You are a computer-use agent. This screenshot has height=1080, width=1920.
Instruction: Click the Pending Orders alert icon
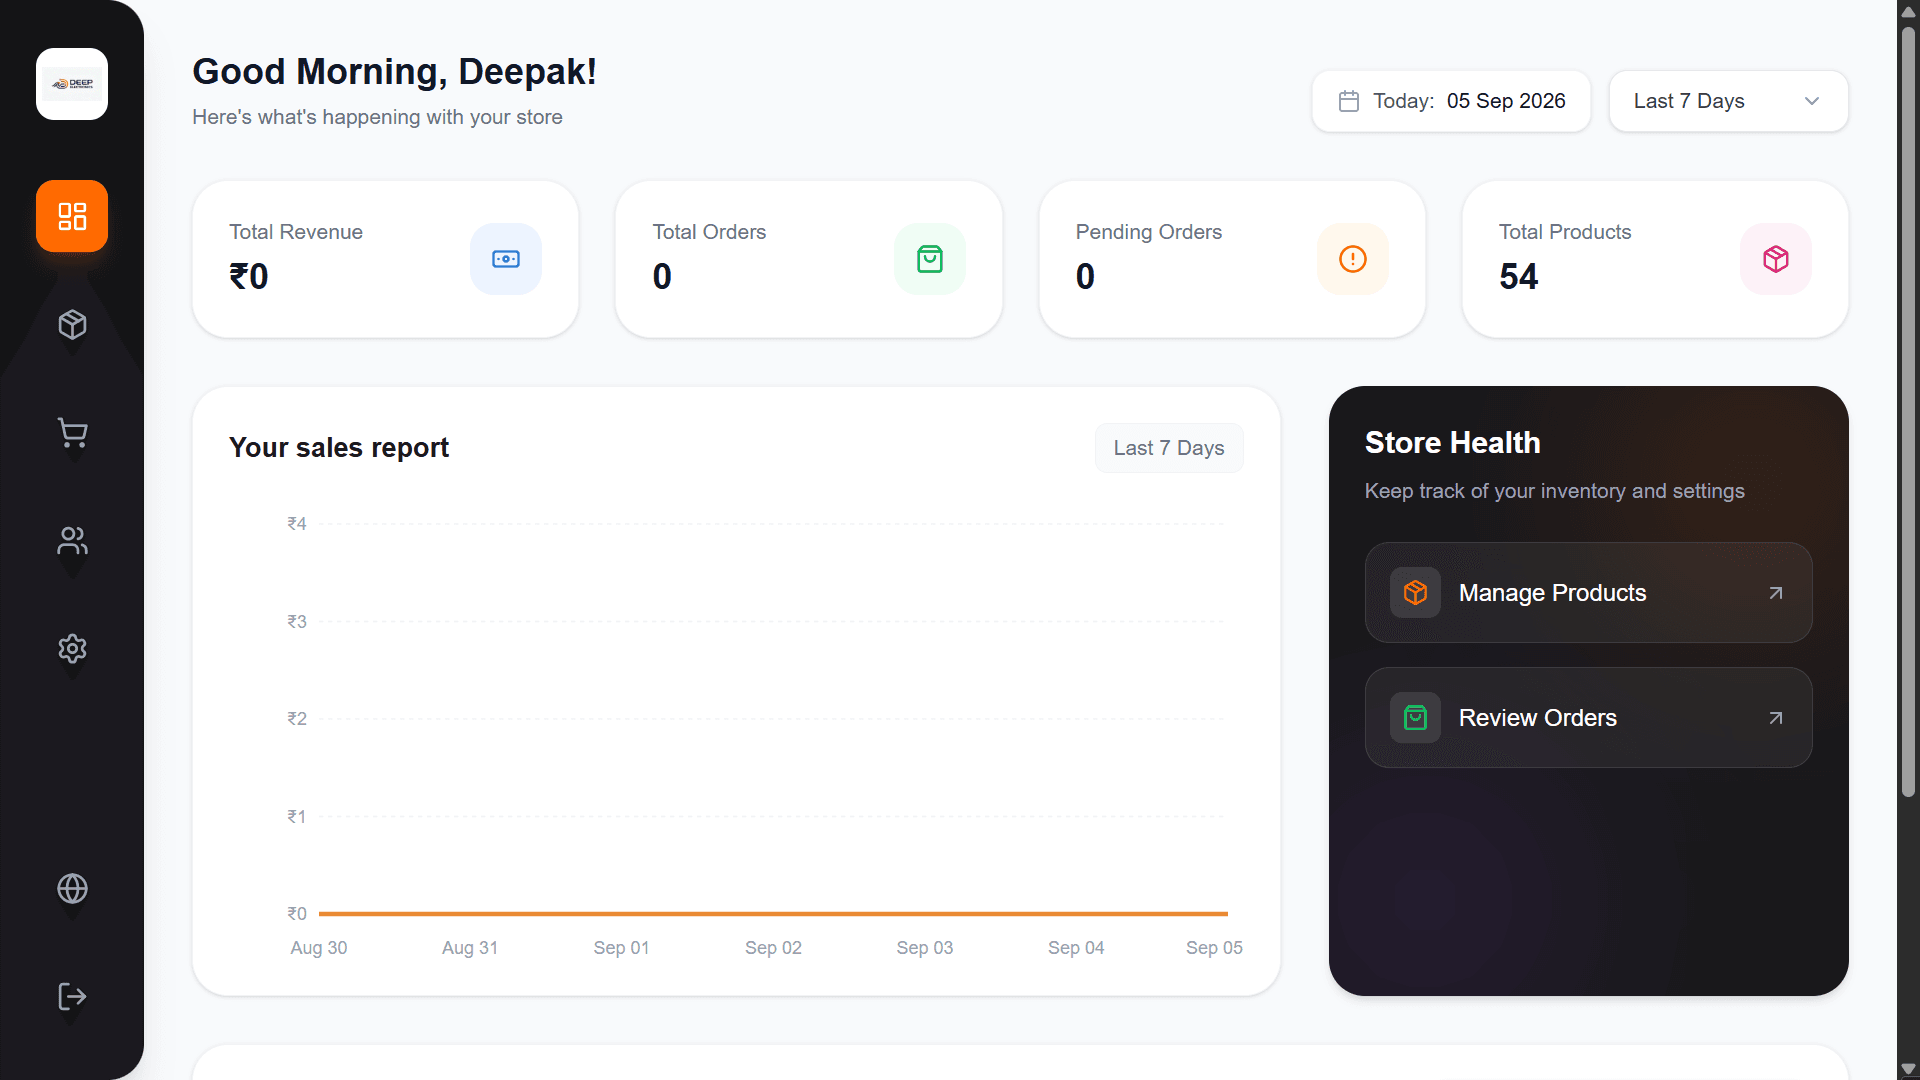pyautogui.click(x=1353, y=259)
